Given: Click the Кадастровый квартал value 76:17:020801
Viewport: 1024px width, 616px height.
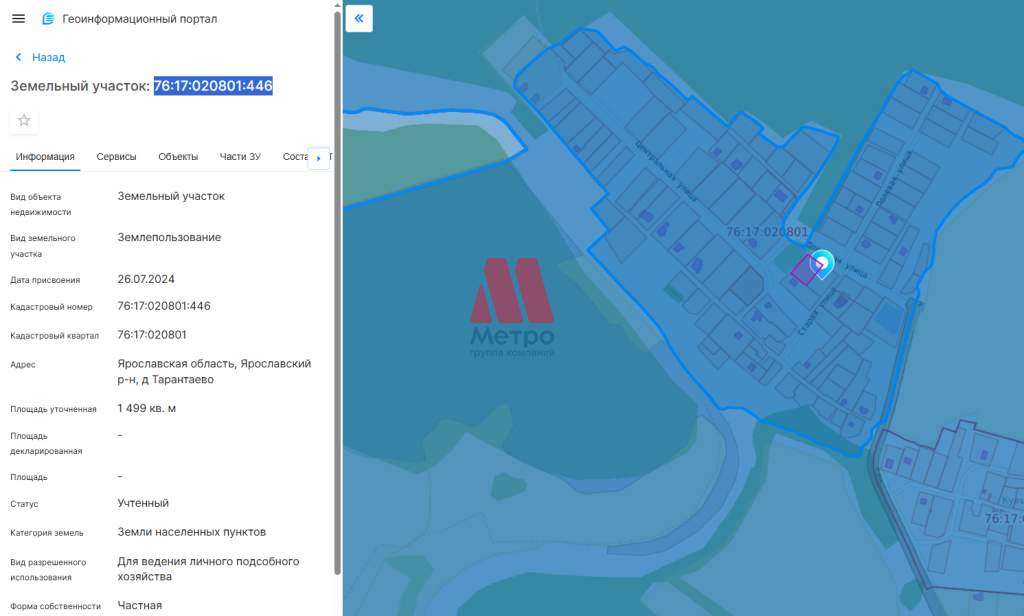Looking at the screenshot, I should click(x=152, y=335).
